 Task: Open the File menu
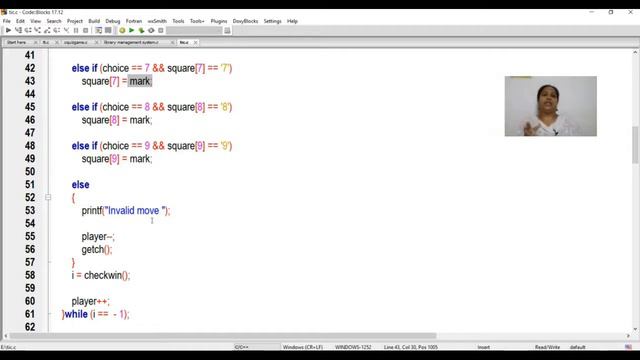point(7,21)
